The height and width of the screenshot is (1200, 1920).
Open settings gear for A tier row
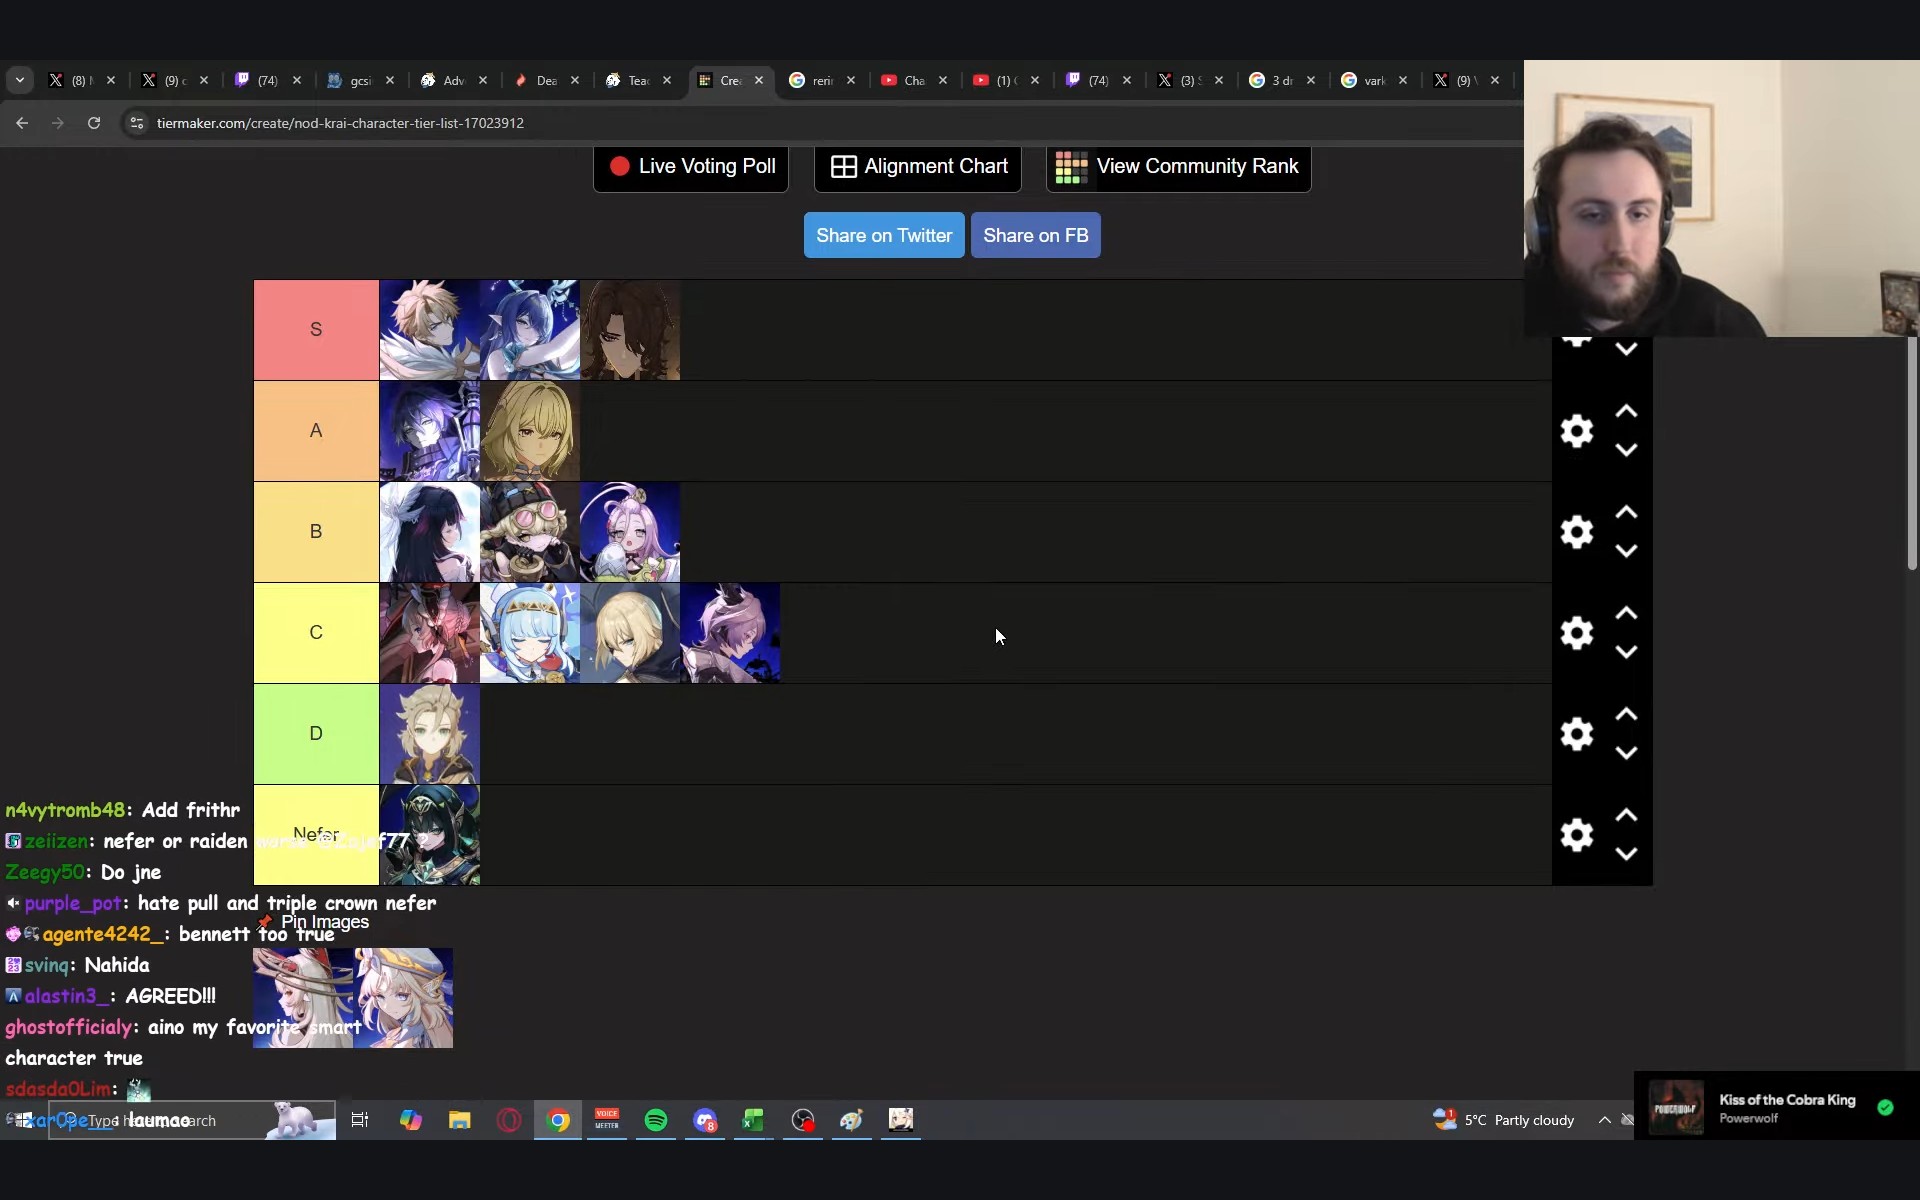[1576, 431]
